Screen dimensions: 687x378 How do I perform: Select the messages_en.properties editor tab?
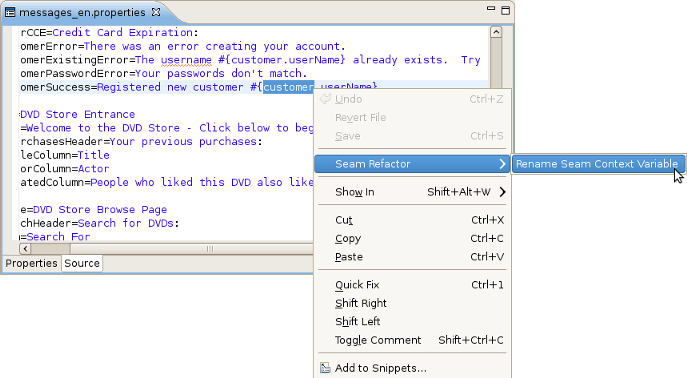tap(82, 12)
